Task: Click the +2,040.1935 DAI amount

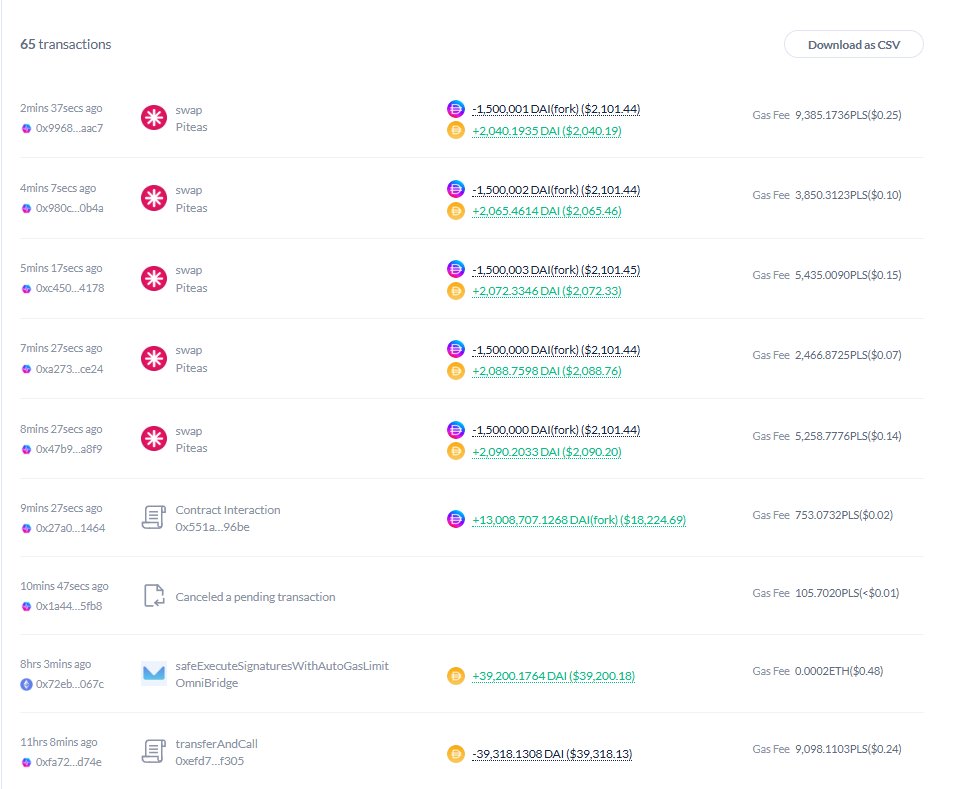Action: (x=547, y=131)
